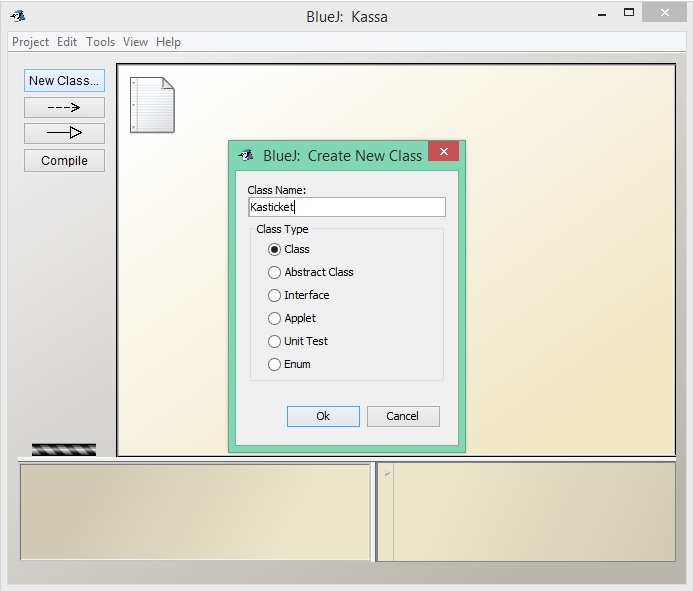
Task: Select the Enum radio button
Action: (274, 364)
